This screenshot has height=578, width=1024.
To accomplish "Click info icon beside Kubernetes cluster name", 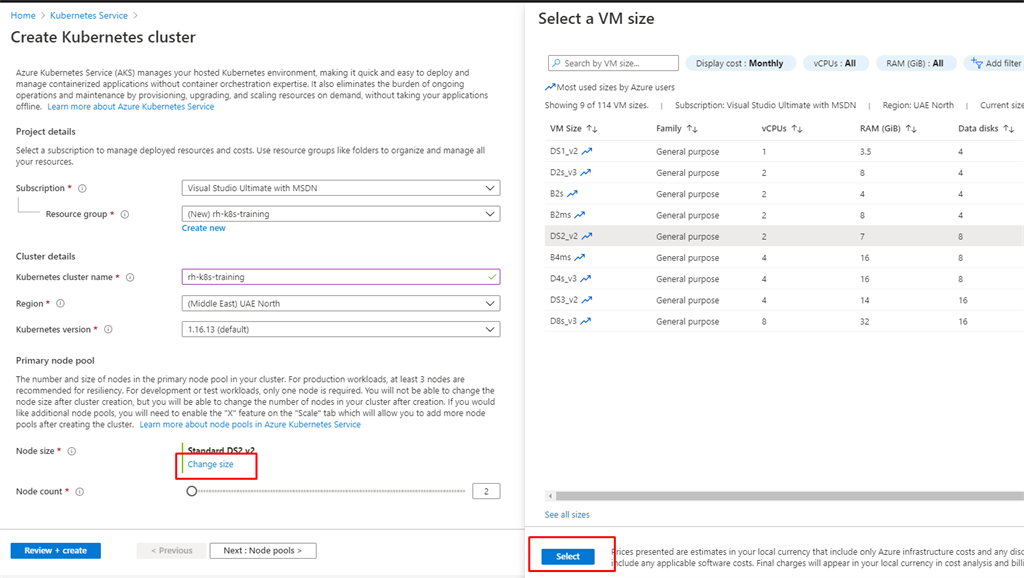I will [x=130, y=278].
